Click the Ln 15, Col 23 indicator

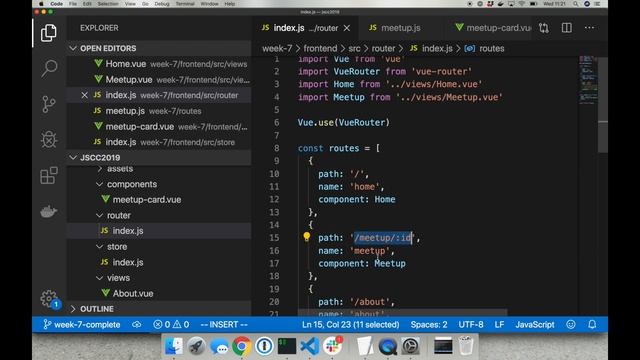tap(351, 324)
